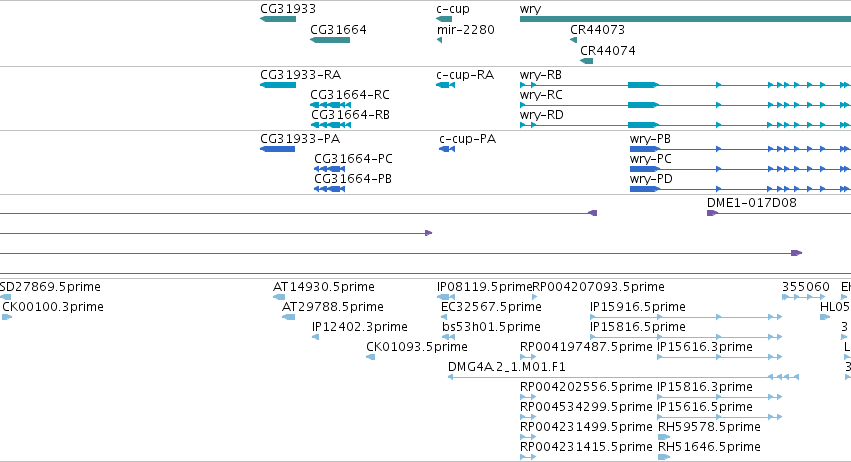The width and height of the screenshot is (851, 462).
Task: Click the teal arrow glyph under CG31933
Action: coord(278,20)
